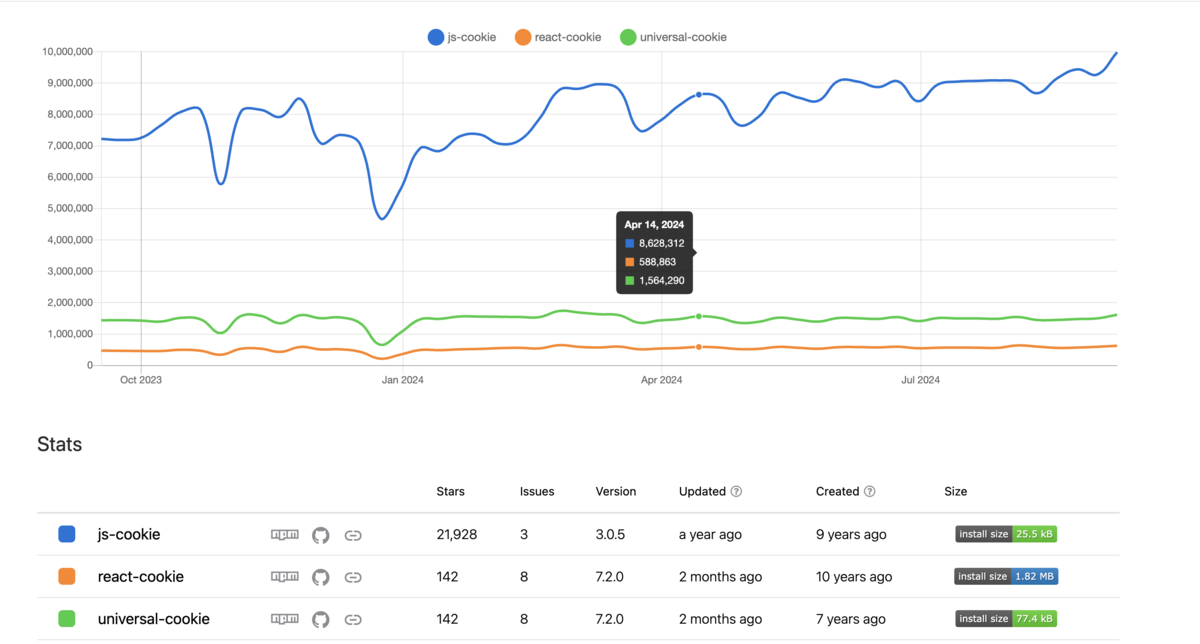Image resolution: width=1200 pixels, height=644 pixels.
Task: Click 'a year ago' updated value
Action: (710, 535)
